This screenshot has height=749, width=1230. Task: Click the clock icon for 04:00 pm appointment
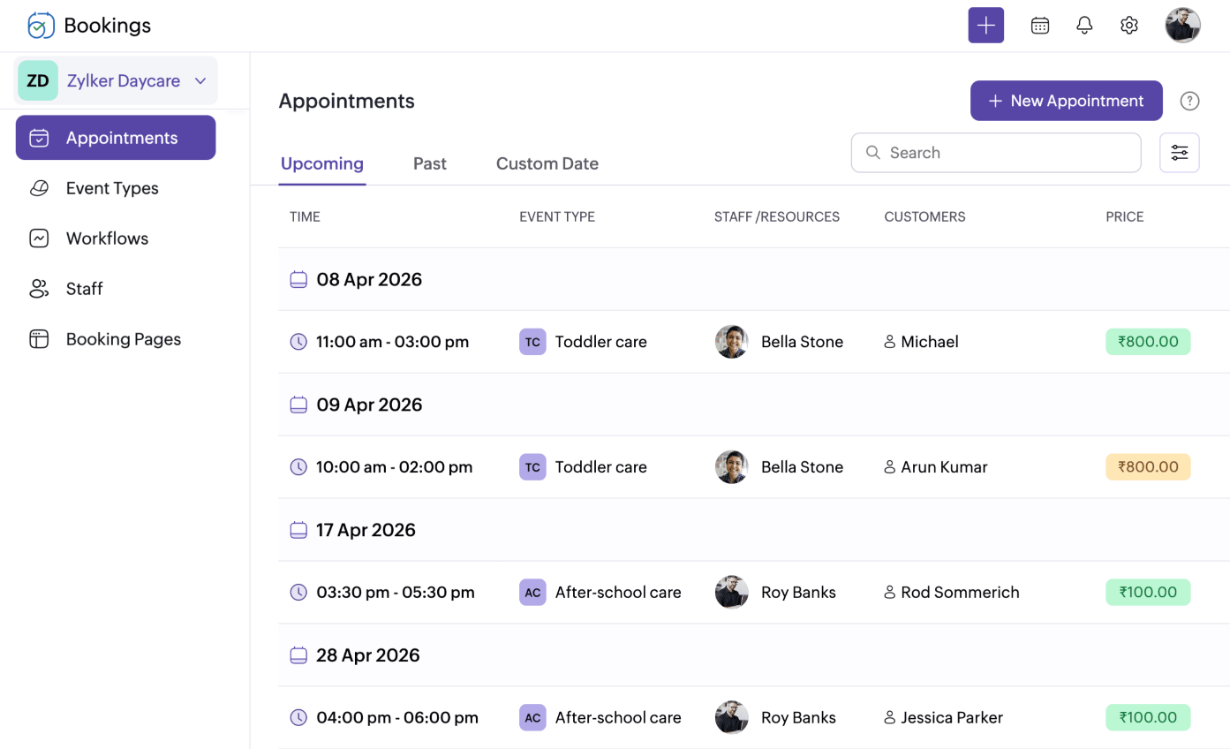pyautogui.click(x=298, y=717)
